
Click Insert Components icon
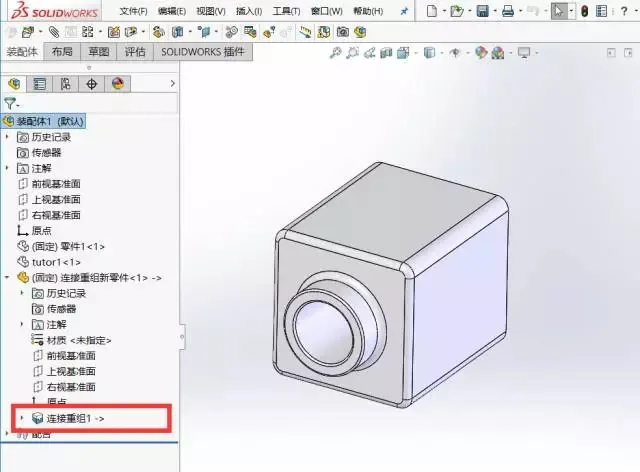coord(28,32)
